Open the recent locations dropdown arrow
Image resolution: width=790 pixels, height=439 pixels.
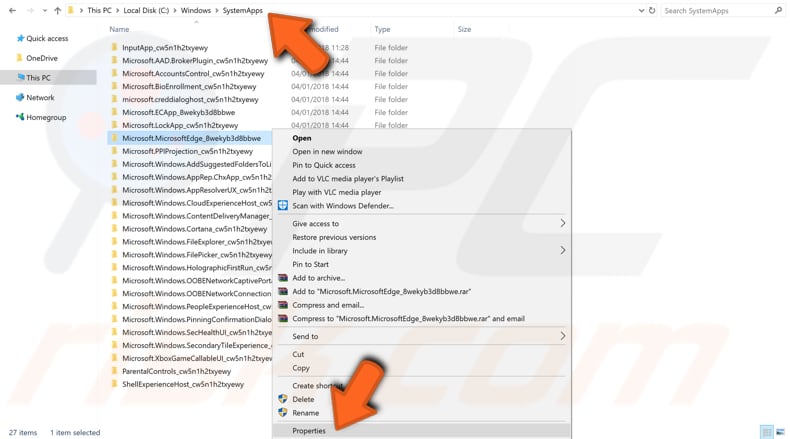[x=44, y=11]
